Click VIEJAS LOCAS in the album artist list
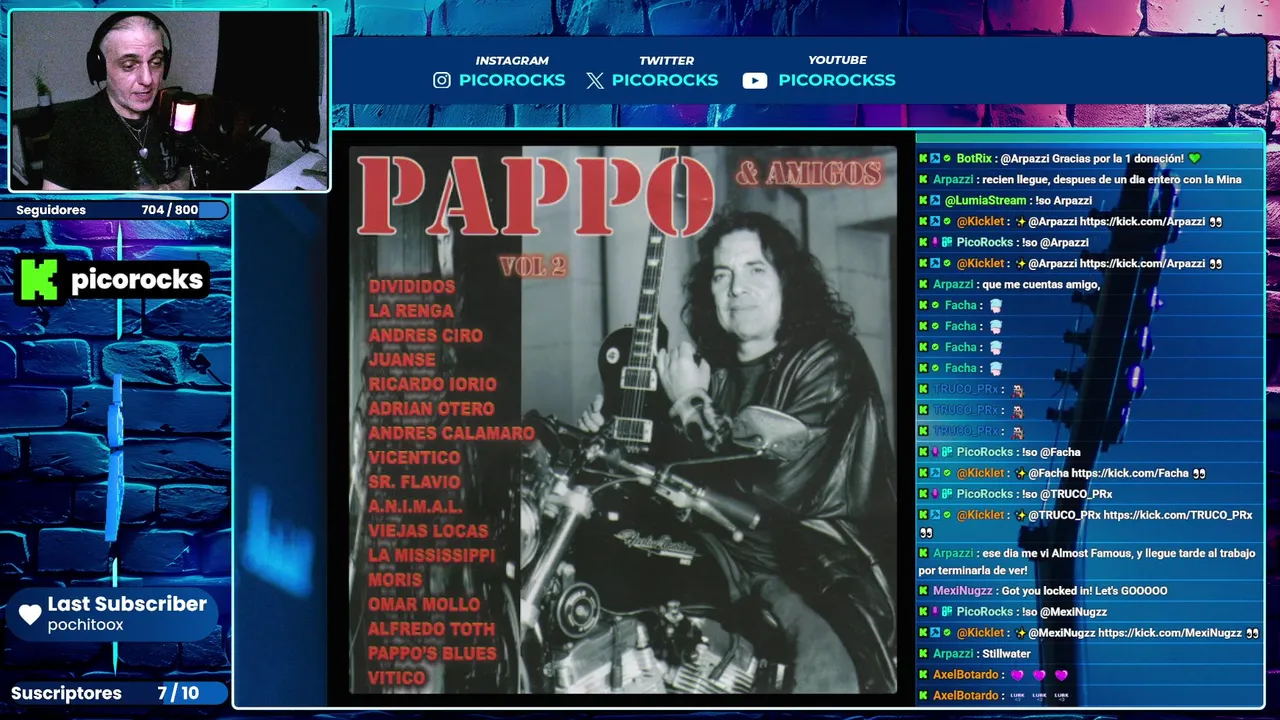Screen dimensions: 1280x720 pyautogui.click(x=428, y=531)
